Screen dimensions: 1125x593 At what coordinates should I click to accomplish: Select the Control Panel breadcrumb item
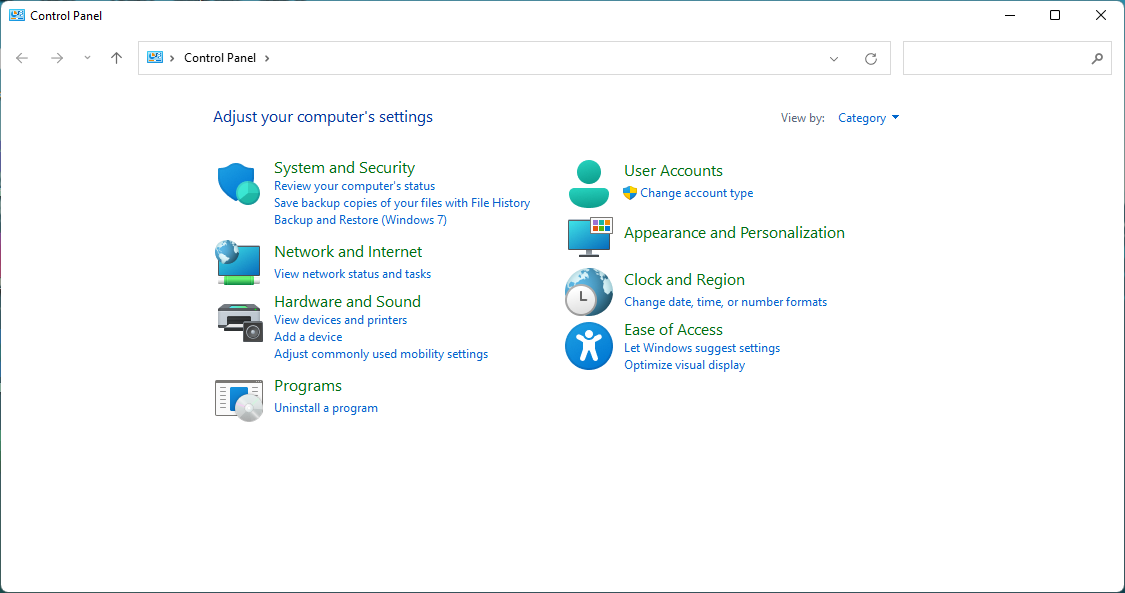pyautogui.click(x=220, y=58)
